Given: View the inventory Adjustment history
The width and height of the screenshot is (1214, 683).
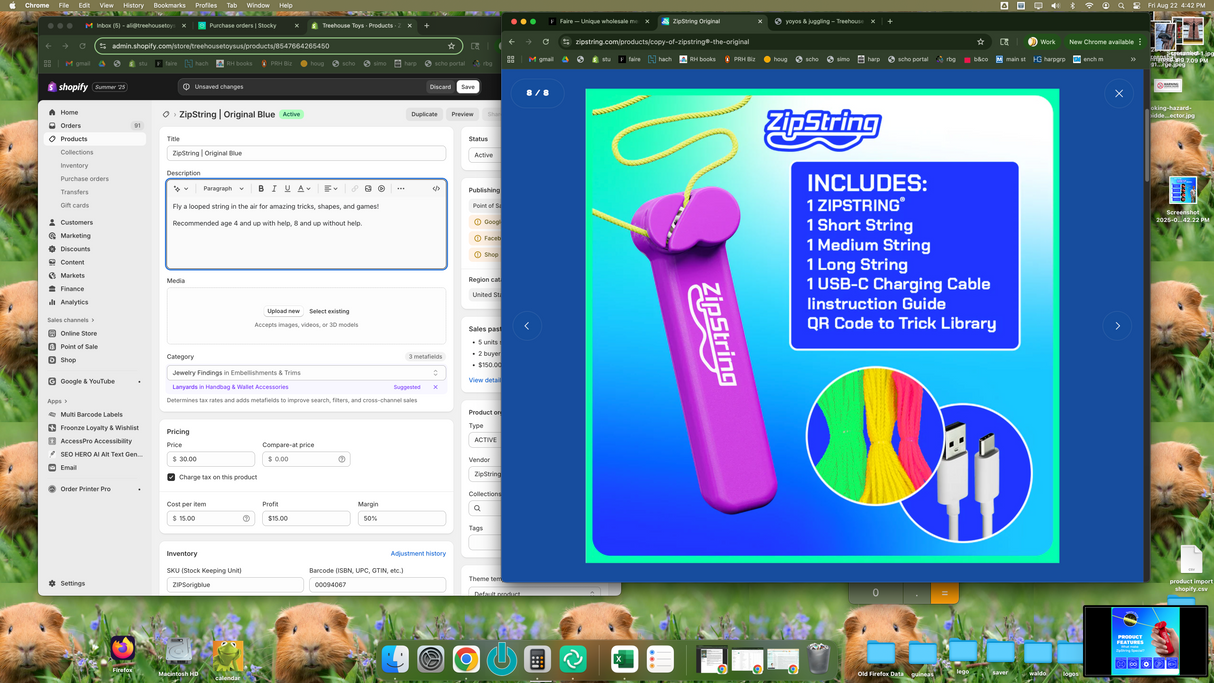Looking at the screenshot, I should click(420, 553).
